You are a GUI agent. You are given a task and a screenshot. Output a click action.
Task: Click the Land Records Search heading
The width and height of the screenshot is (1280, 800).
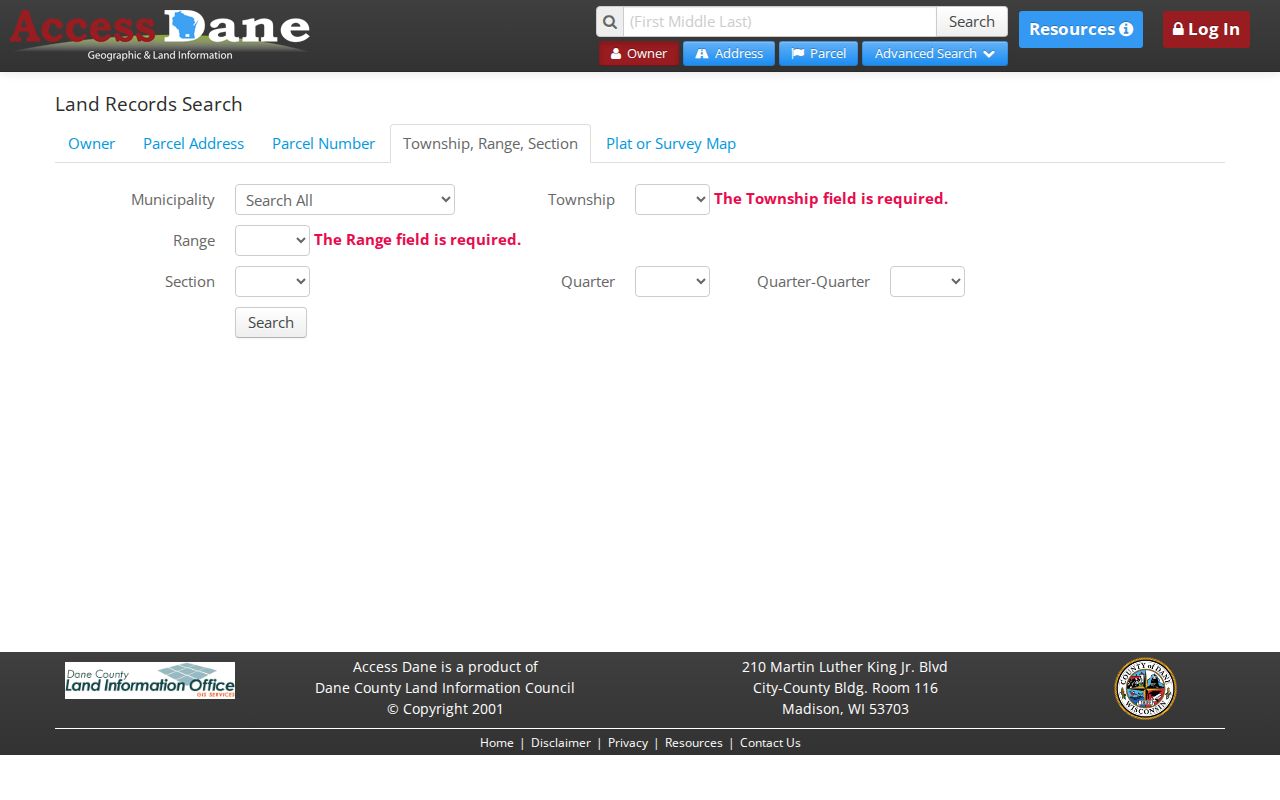[x=149, y=104]
